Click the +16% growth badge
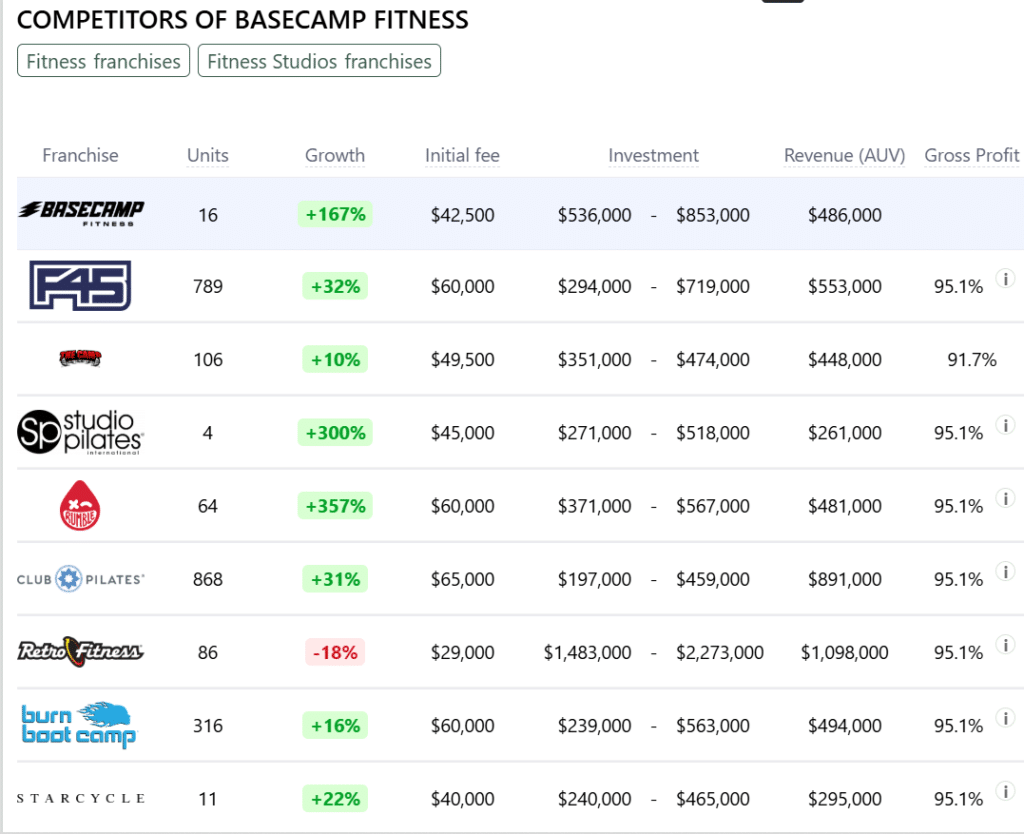The height and width of the screenshot is (834, 1024). coord(335,725)
